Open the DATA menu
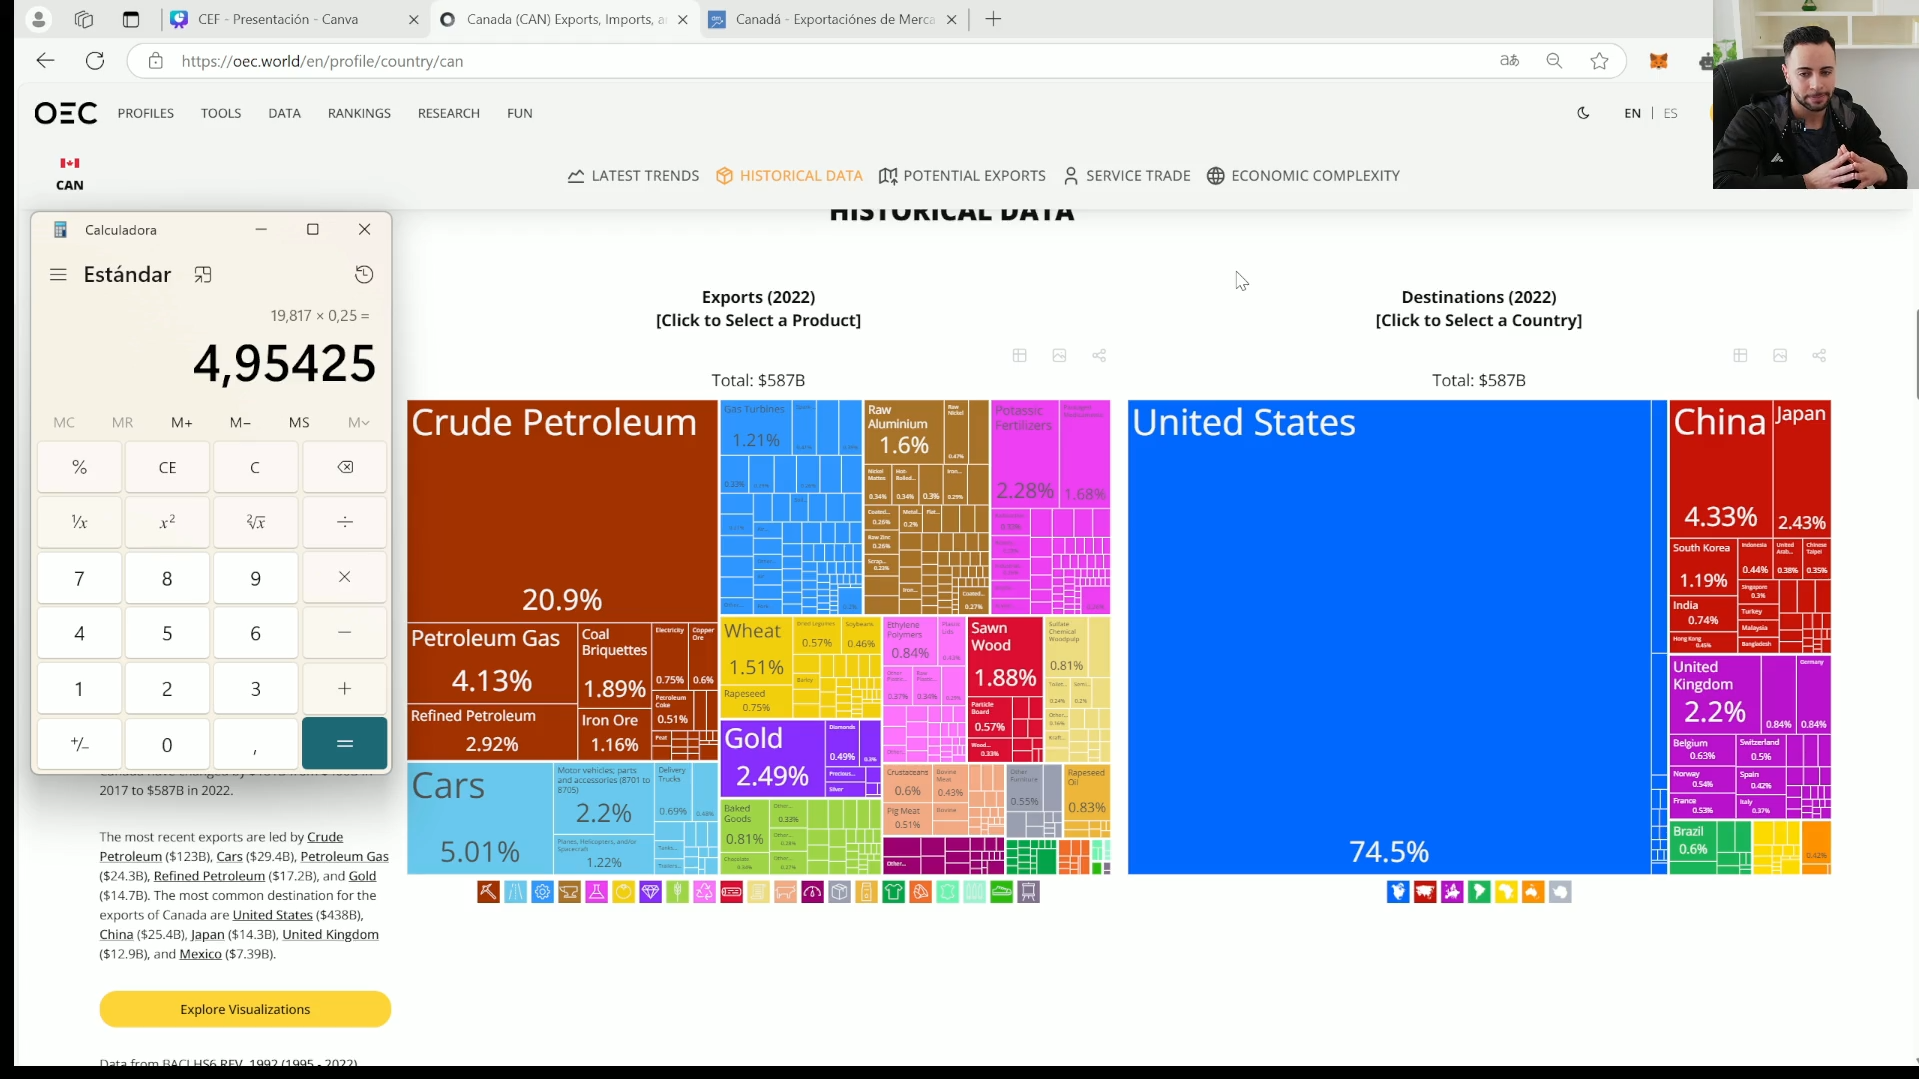Viewport: 1919px width, 1079px height. (284, 113)
